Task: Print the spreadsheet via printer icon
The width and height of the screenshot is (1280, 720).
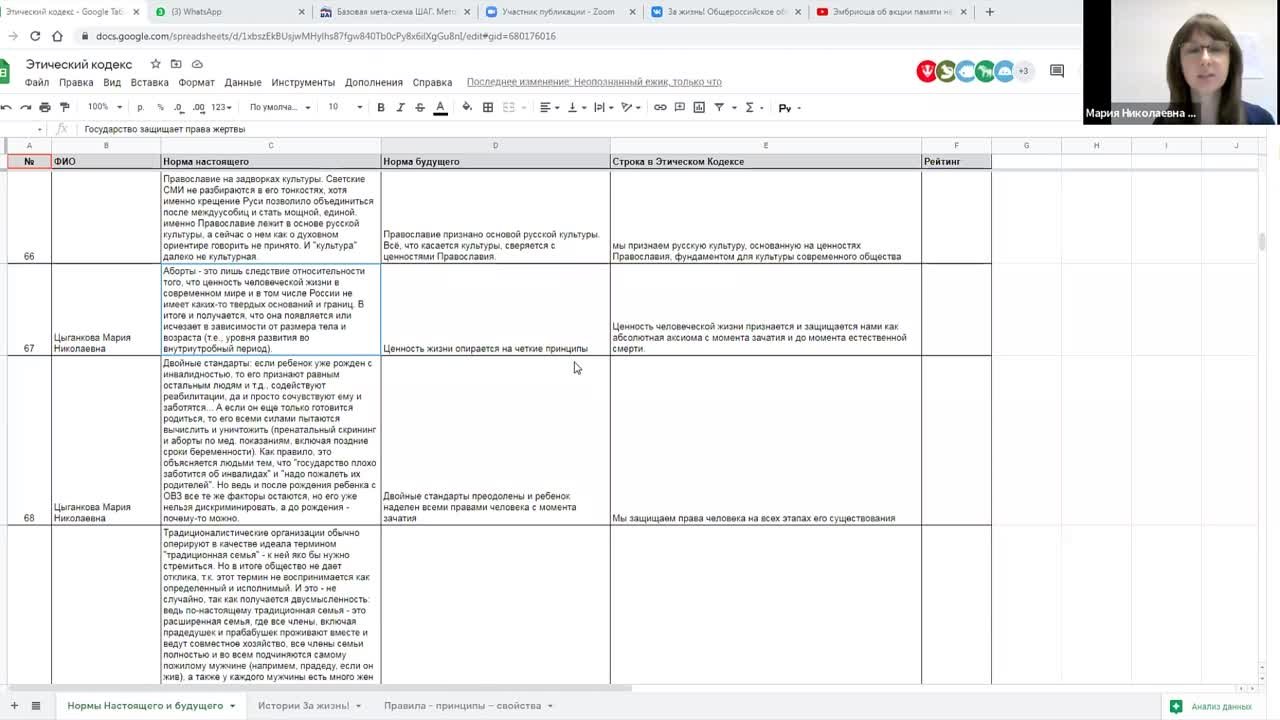Action: point(45,107)
